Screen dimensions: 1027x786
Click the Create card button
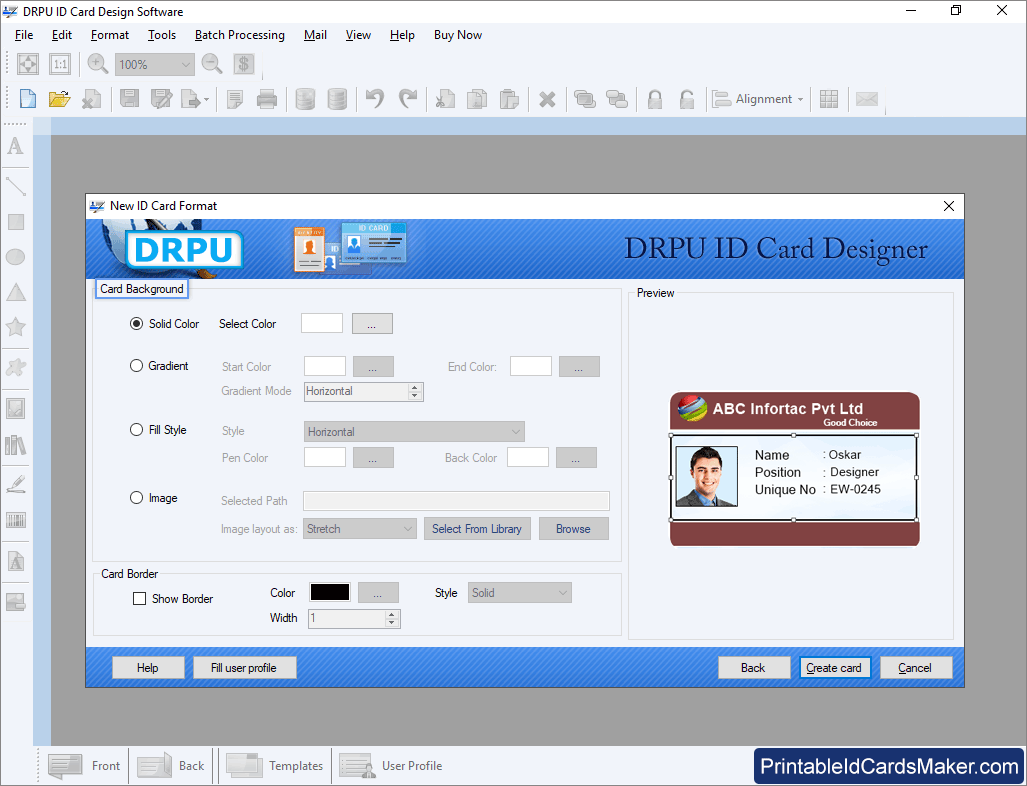point(834,667)
